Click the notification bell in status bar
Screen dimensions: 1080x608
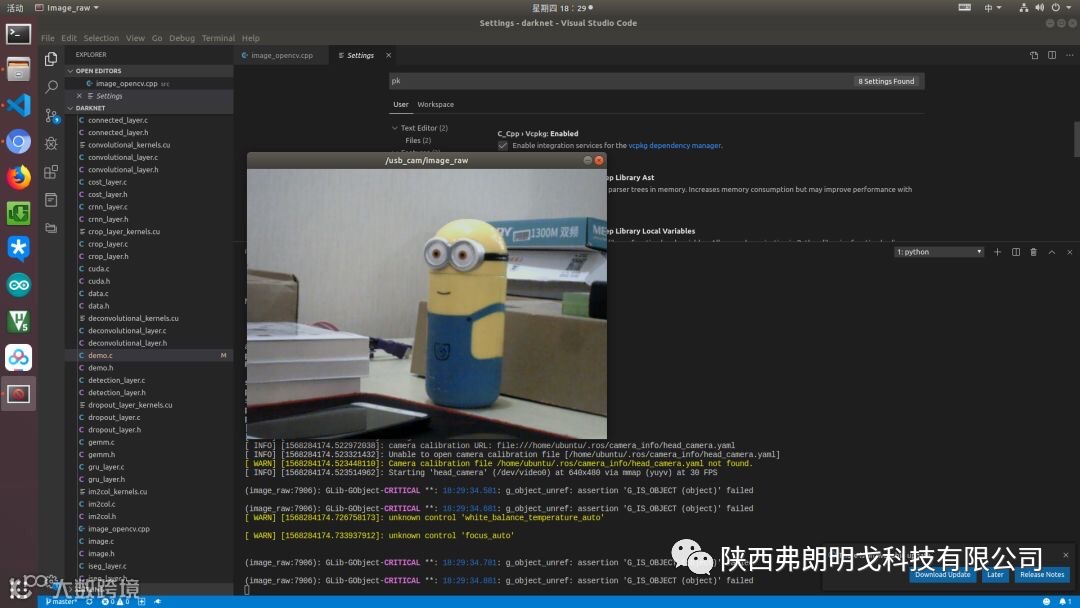pyautogui.click(x=1063, y=601)
